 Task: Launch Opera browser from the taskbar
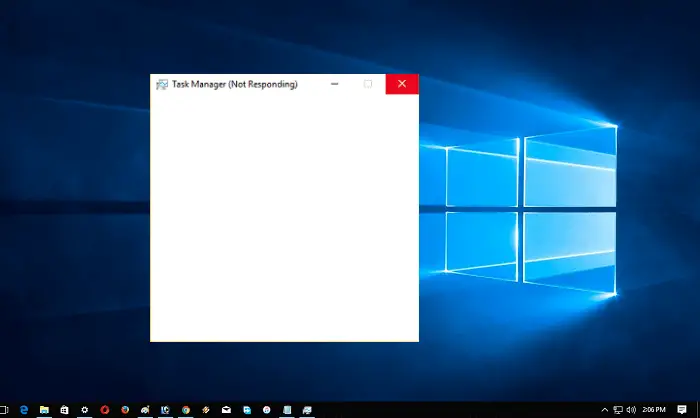coord(105,410)
